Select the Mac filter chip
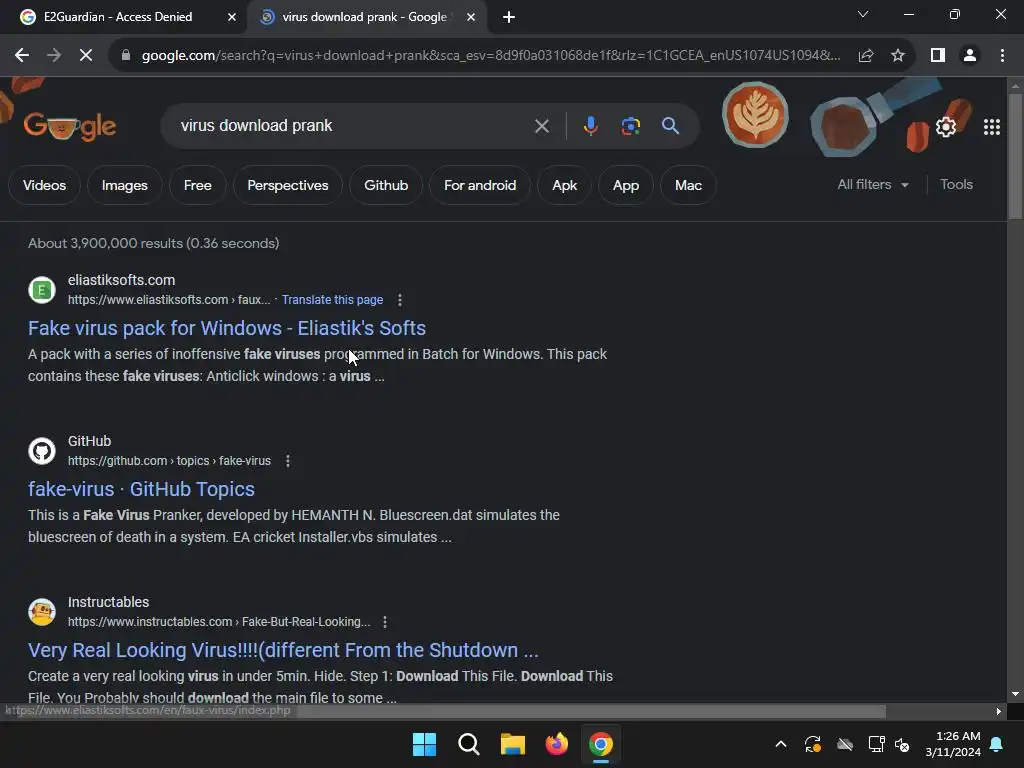 point(688,185)
